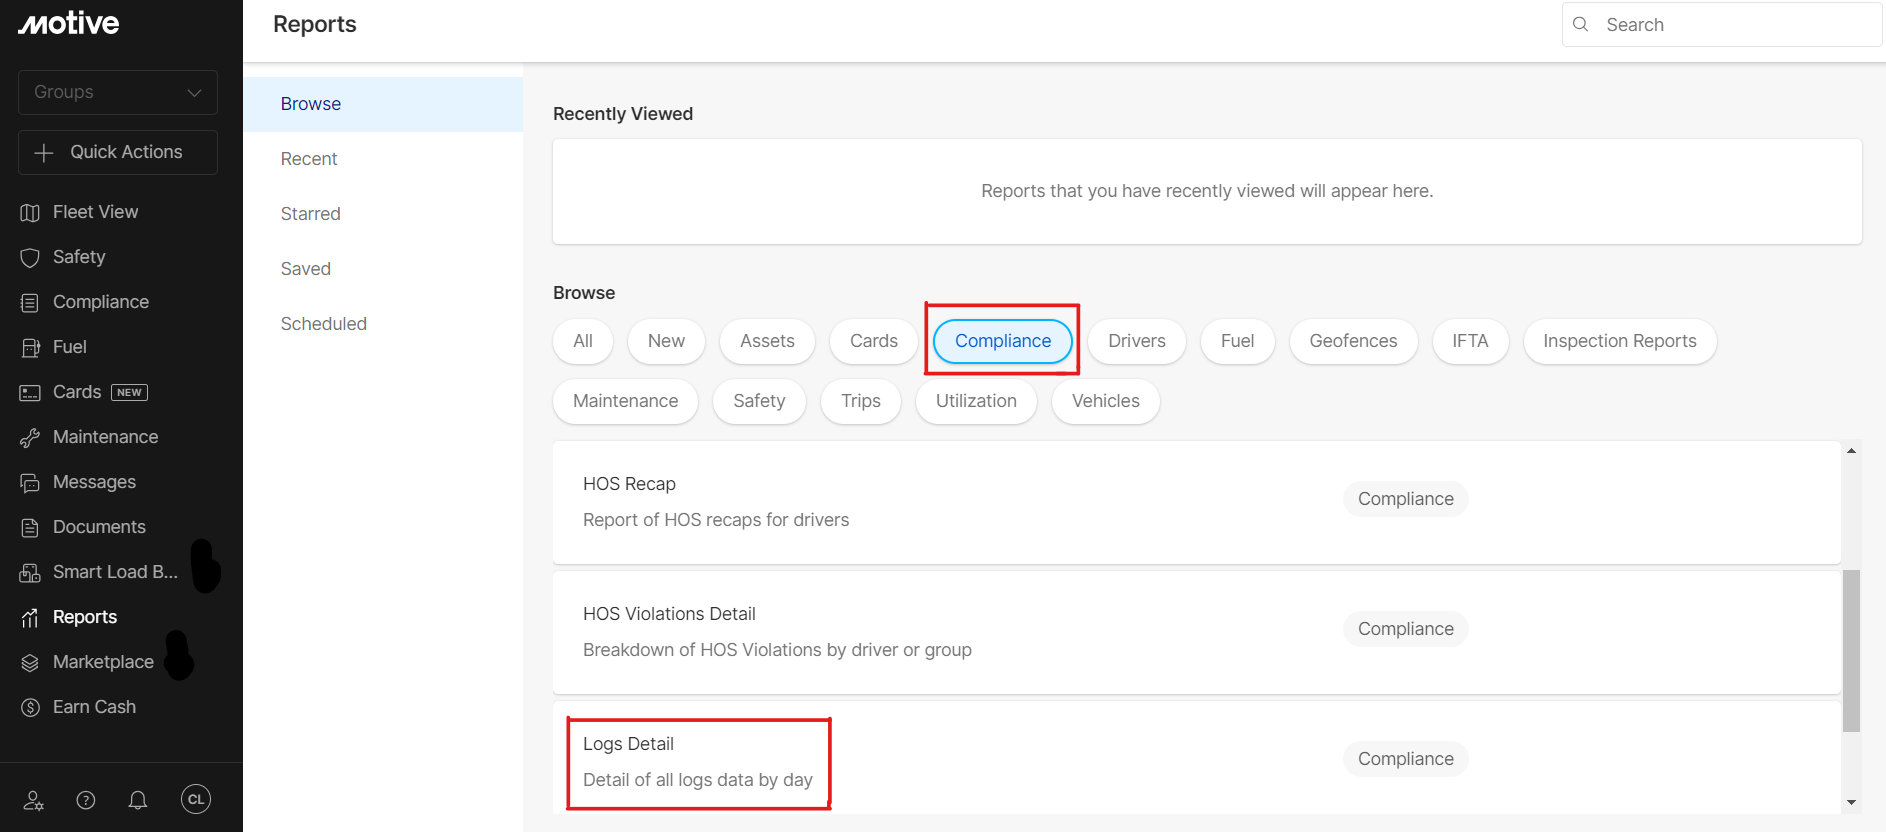Click the Motive logo
The width and height of the screenshot is (1886, 832).
[68, 23]
